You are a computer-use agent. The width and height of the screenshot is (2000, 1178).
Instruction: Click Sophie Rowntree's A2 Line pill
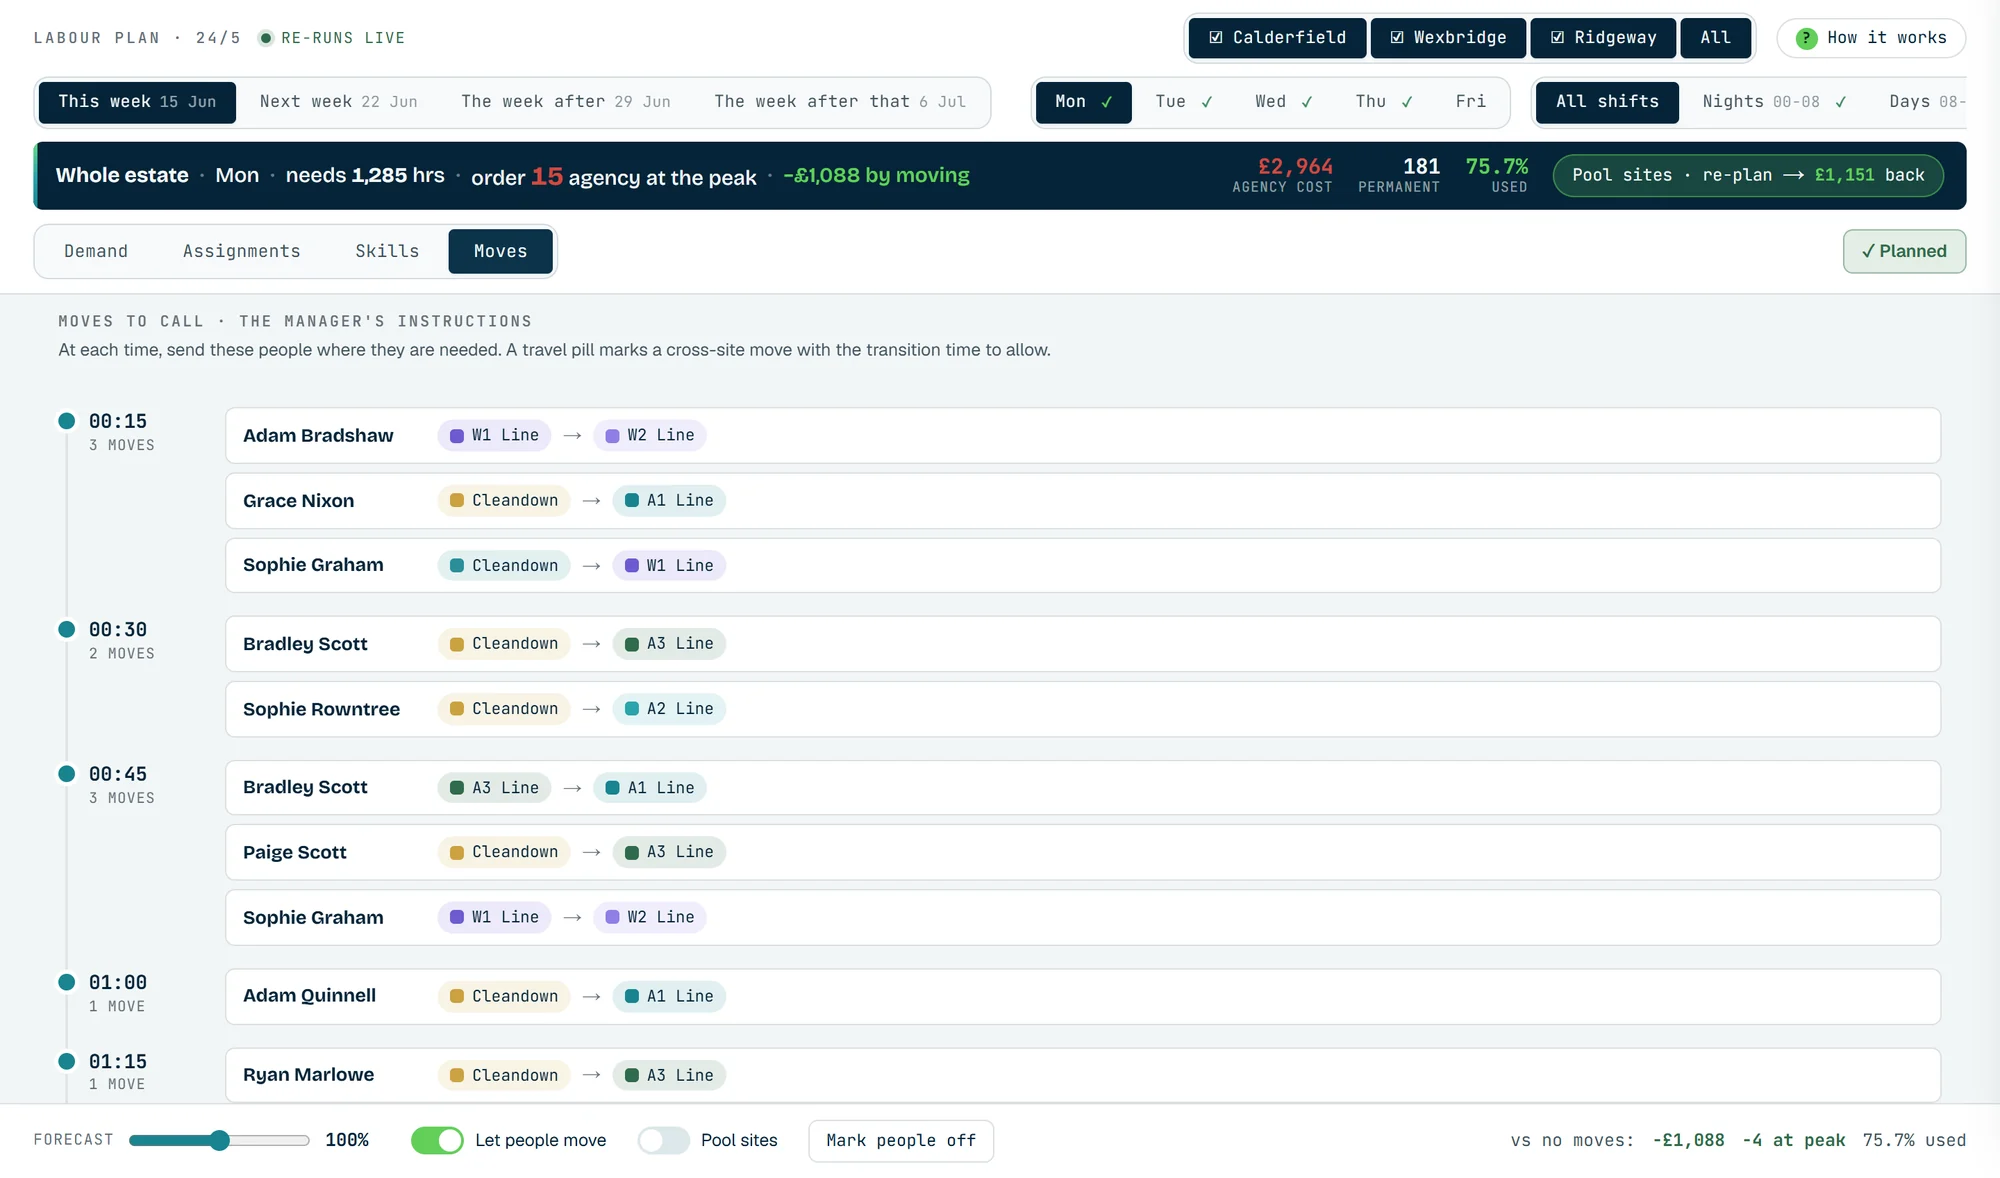point(669,709)
